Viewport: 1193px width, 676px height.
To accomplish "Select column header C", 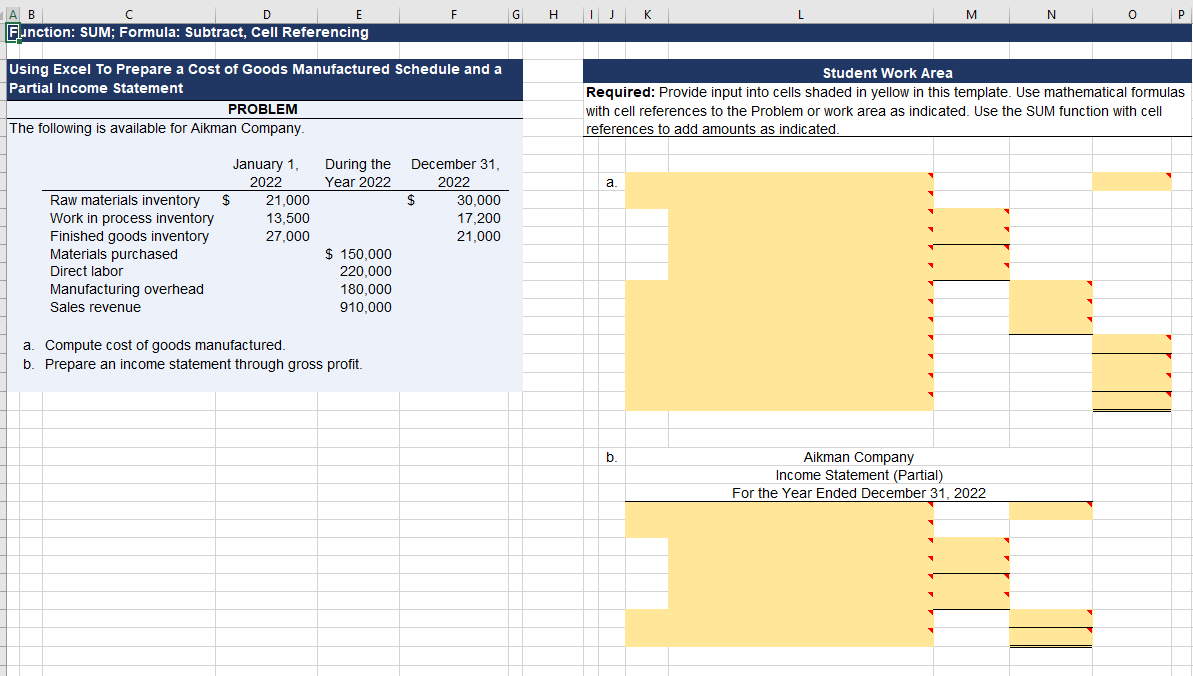I will coord(128,14).
